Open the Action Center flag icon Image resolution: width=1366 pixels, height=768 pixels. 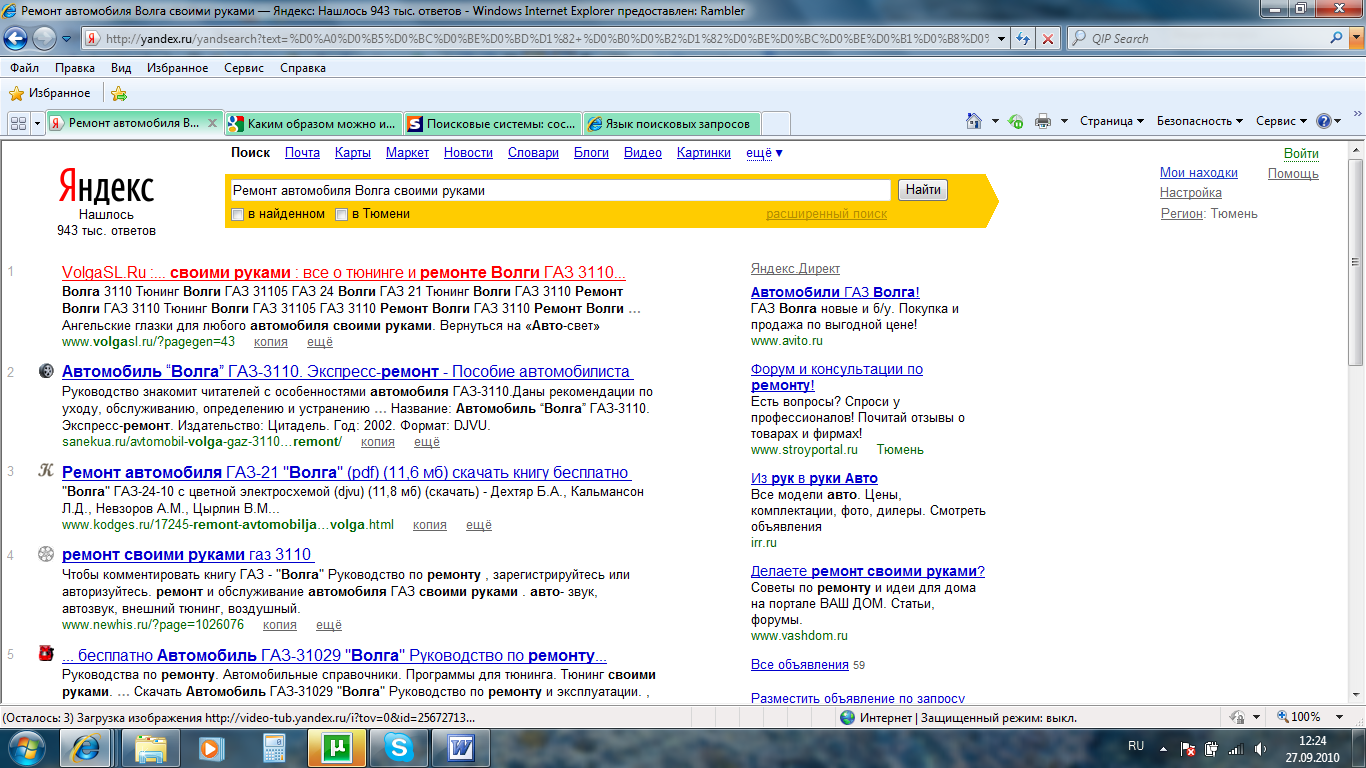coord(1188,748)
